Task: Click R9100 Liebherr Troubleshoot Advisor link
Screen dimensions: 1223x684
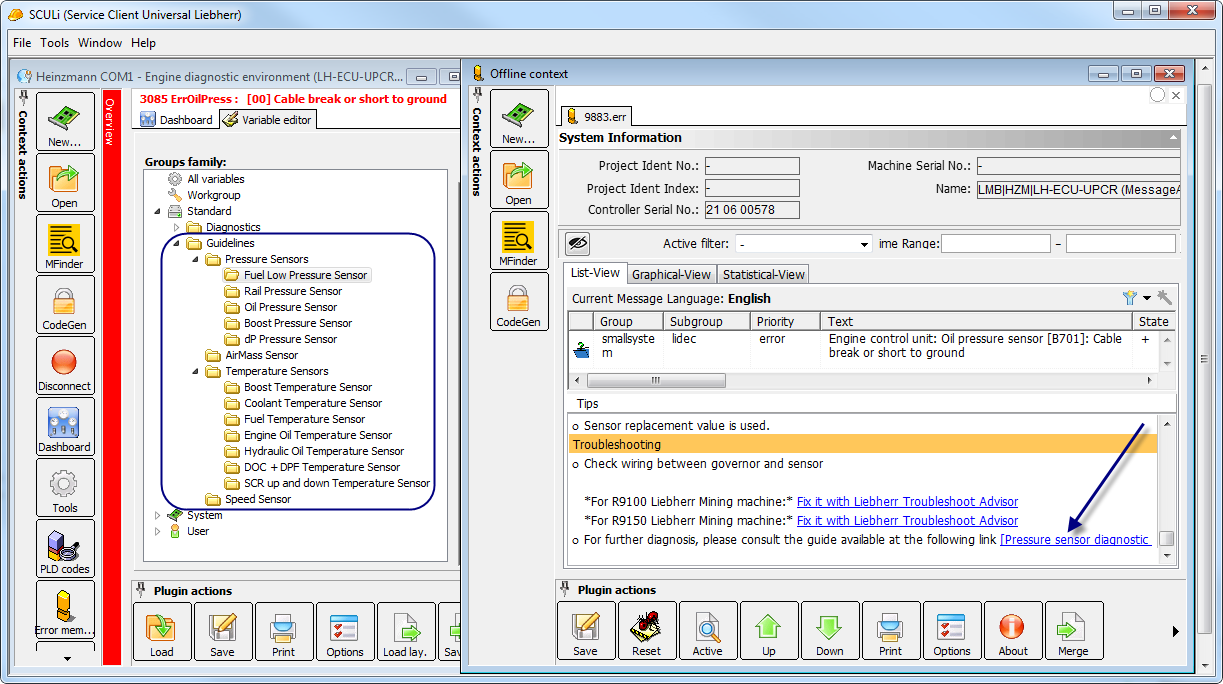Action: (907, 501)
